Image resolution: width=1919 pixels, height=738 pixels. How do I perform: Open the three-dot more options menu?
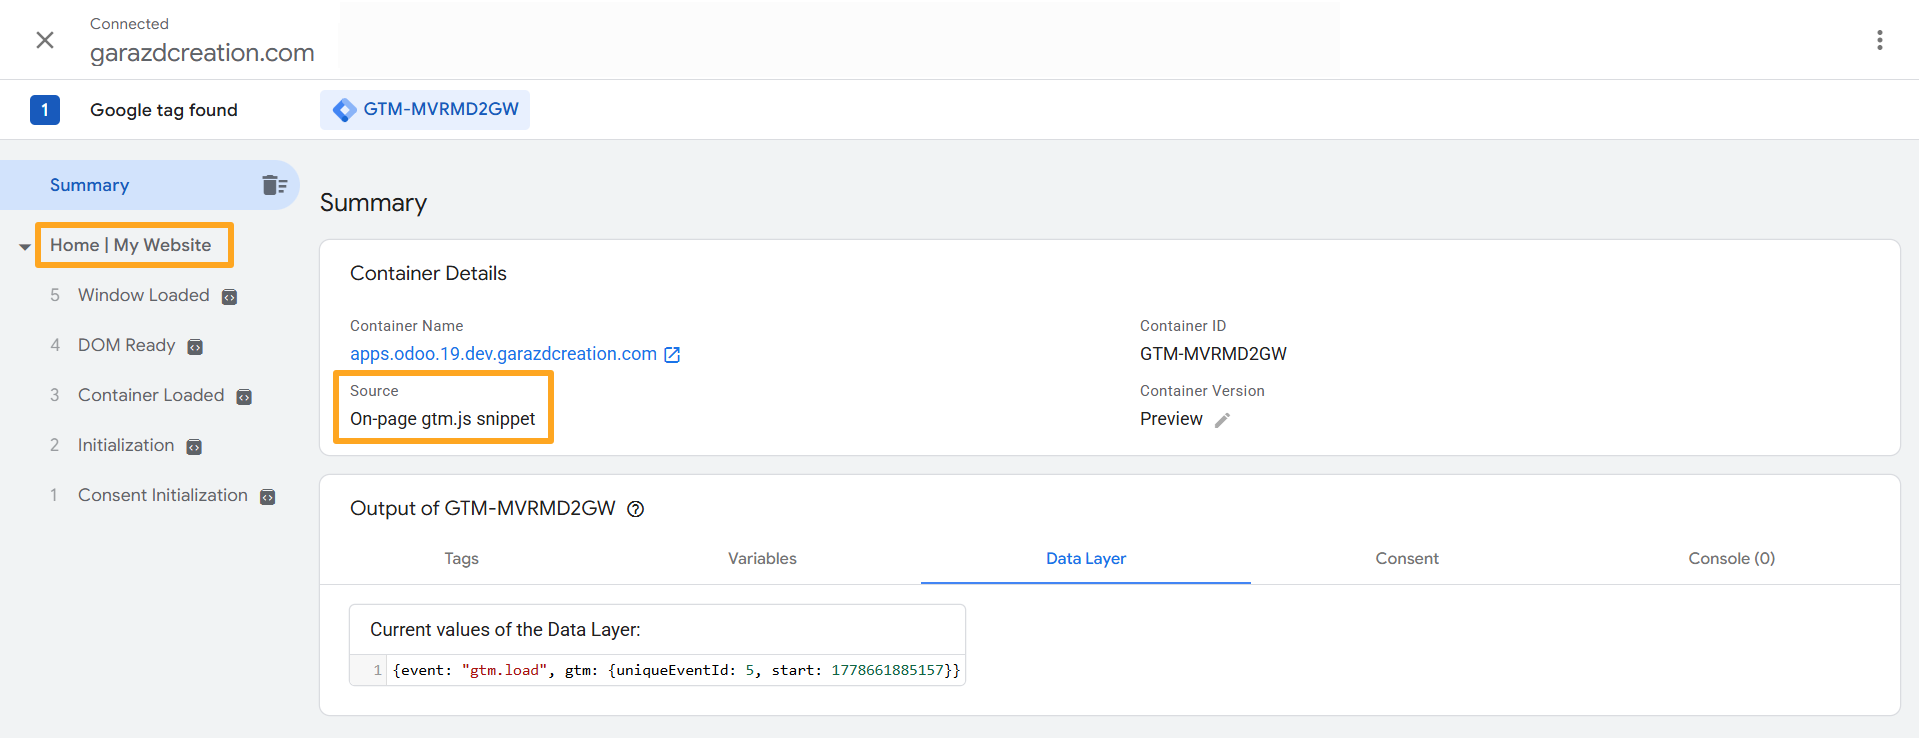tap(1880, 40)
